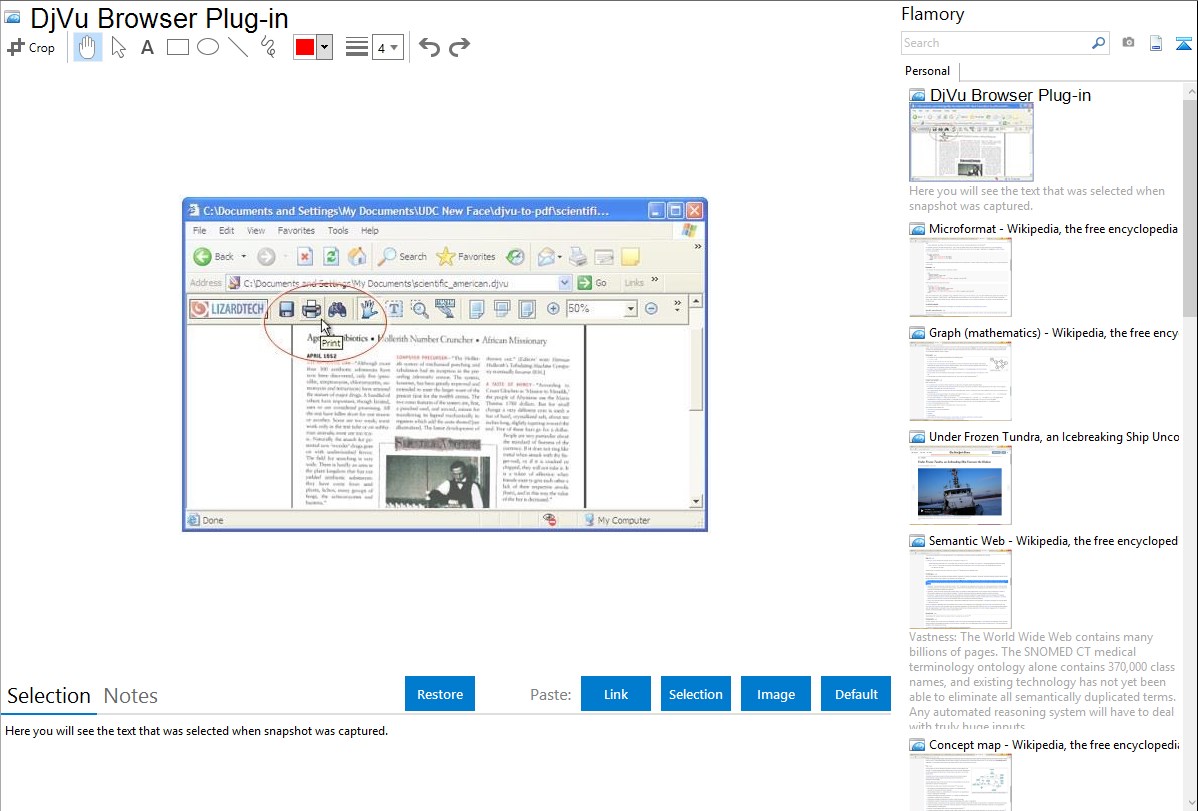Image resolution: width=1198 pixels, height=811 pixels.
Task: Click the blue collapse-to-top arrow icon
Action: 1183,43
